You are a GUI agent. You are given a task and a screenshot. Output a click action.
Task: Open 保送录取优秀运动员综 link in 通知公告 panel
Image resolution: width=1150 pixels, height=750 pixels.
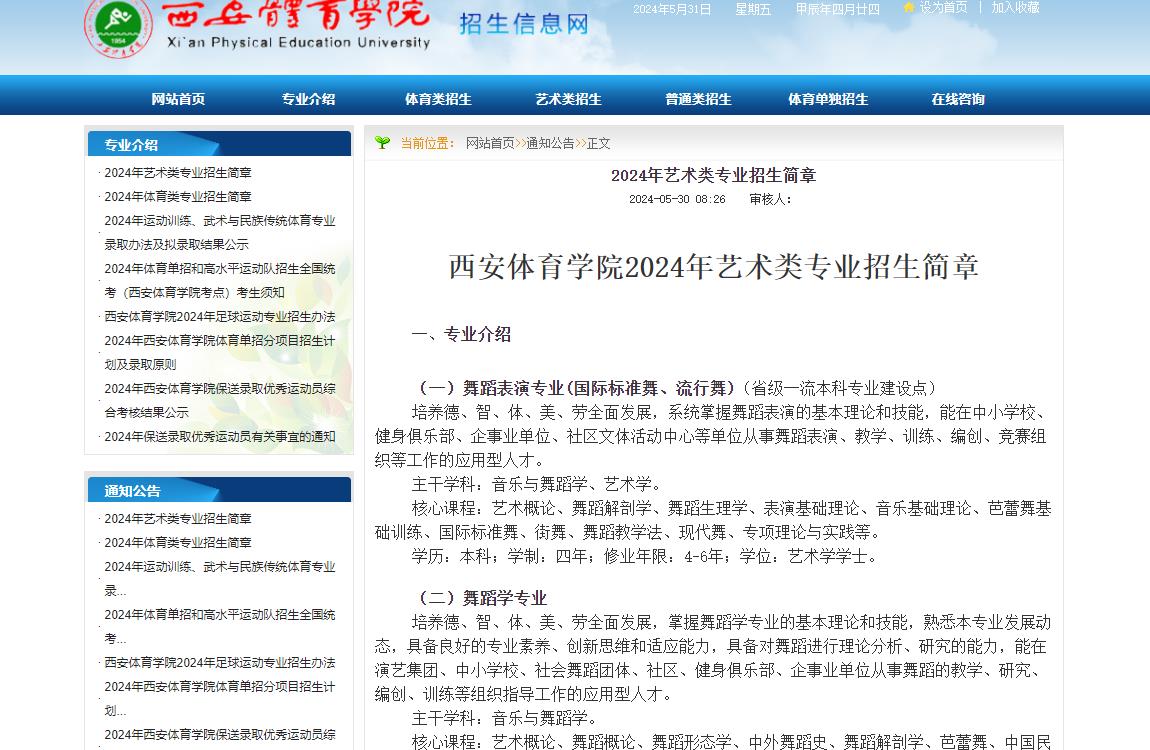pyautogui.click(x=219, y=735)
